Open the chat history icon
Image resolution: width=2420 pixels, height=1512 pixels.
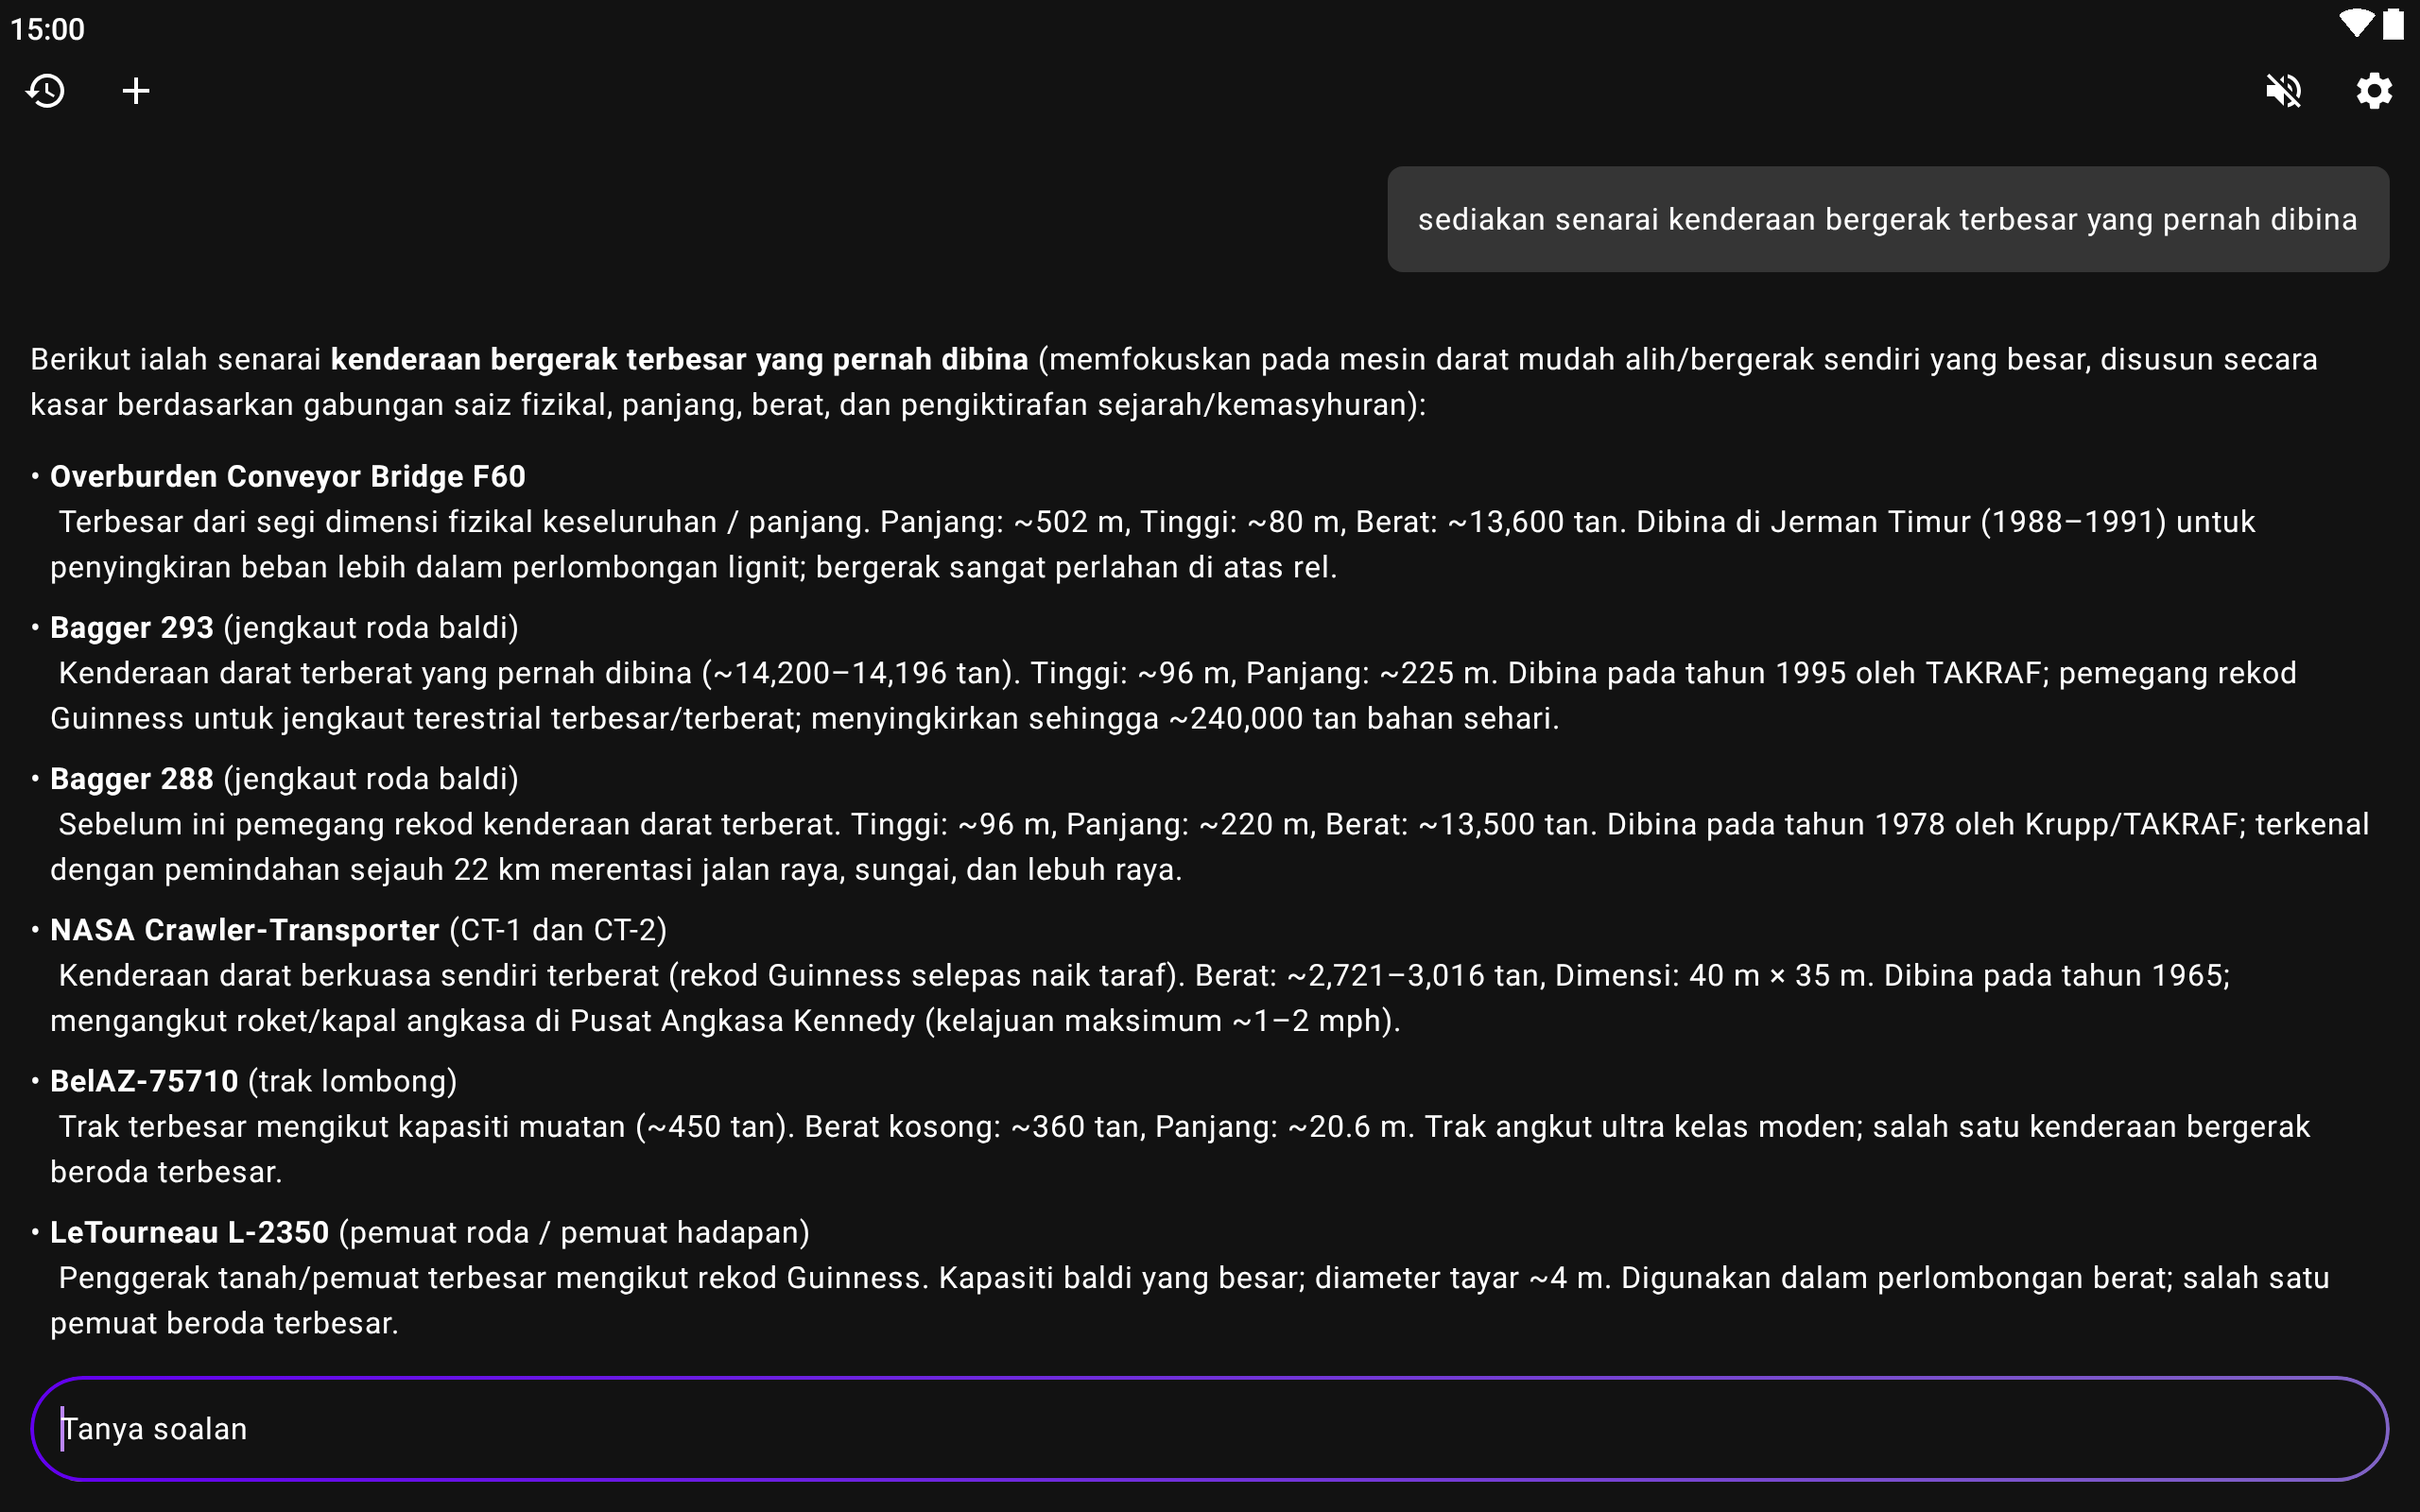click(46, 91)
